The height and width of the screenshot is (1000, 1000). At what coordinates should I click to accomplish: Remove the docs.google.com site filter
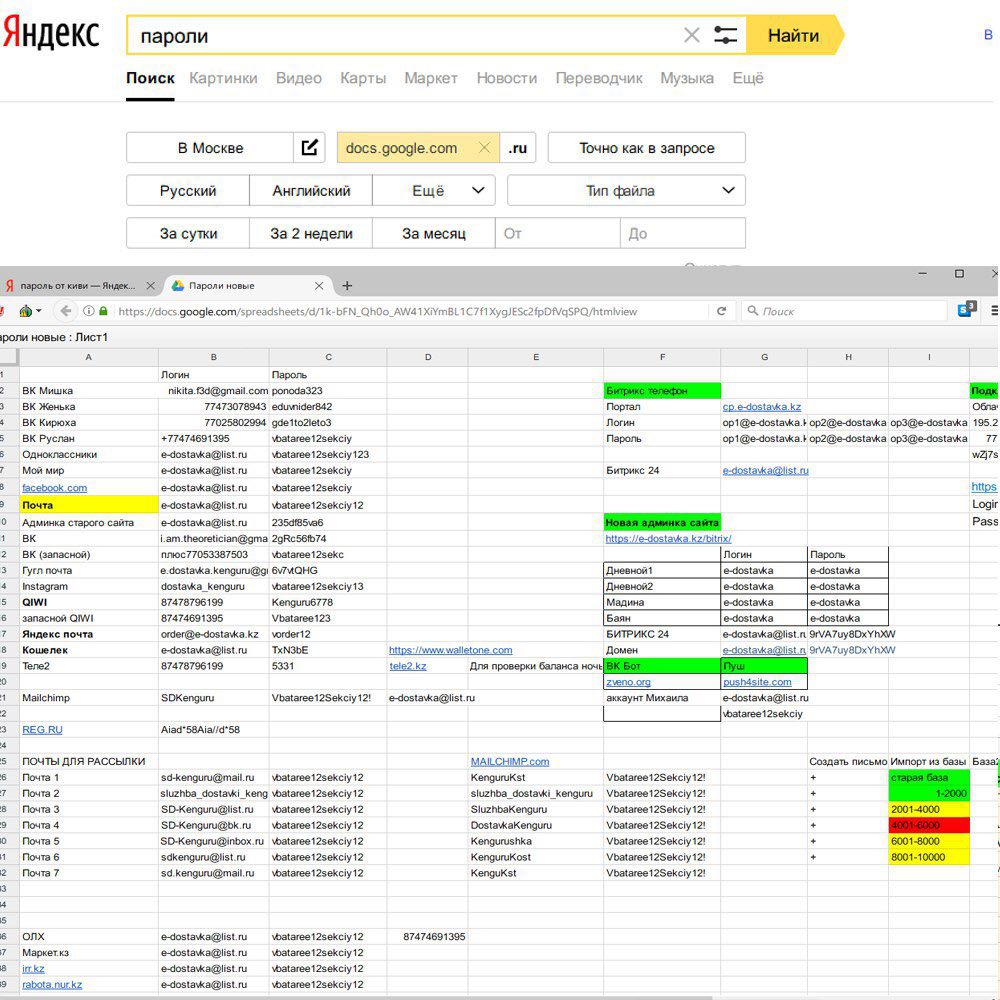(x=485, y=148)
